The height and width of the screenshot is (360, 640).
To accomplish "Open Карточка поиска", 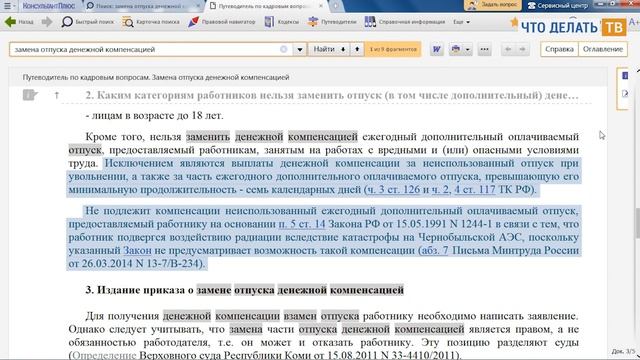I will (x=151, y=22).
